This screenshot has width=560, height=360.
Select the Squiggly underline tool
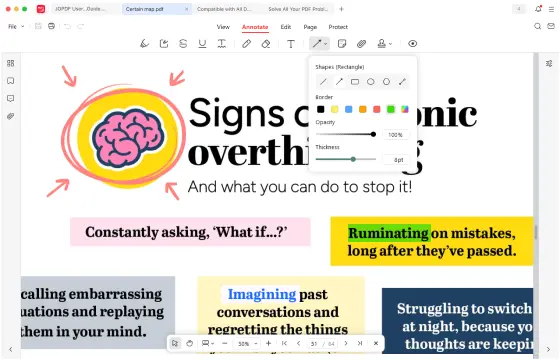coord(222,44)
